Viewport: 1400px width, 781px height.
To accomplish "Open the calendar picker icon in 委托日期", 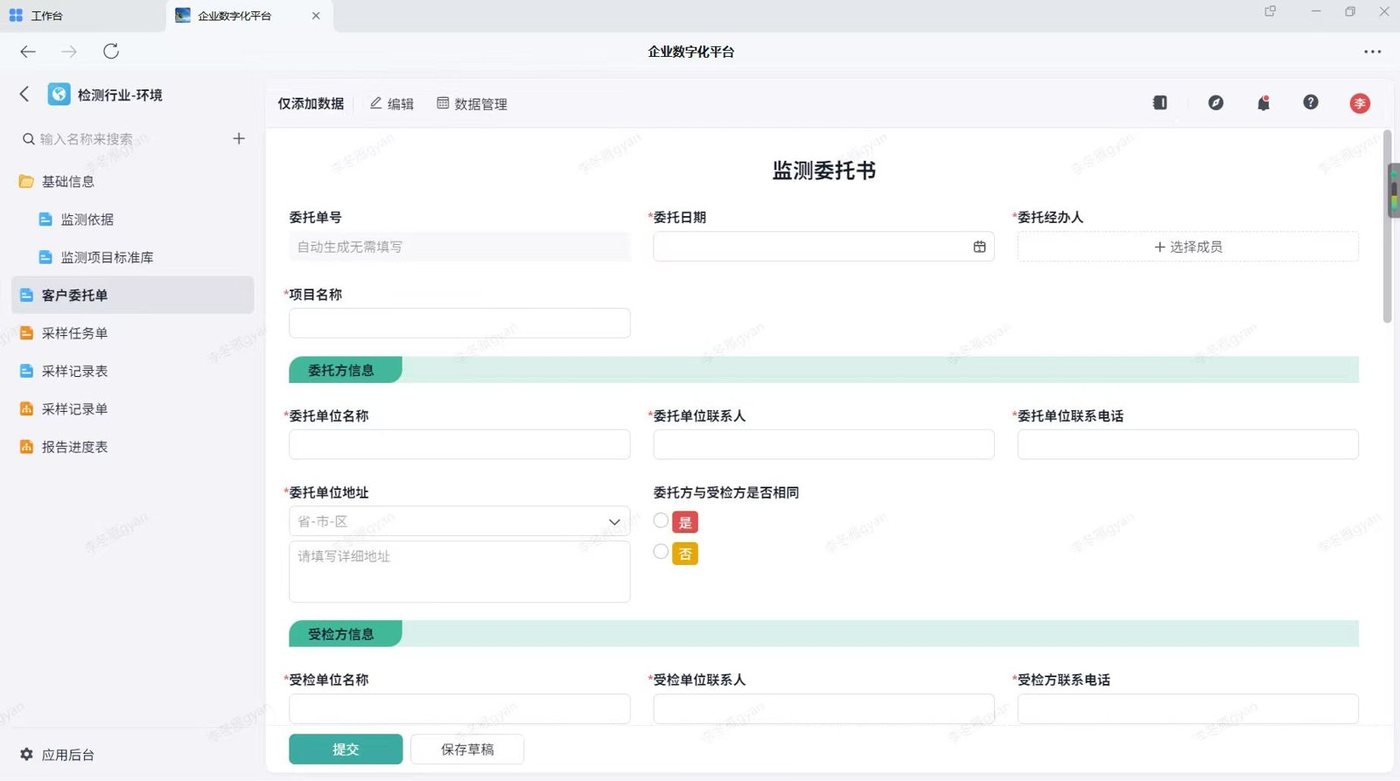I will coord(980,247).
